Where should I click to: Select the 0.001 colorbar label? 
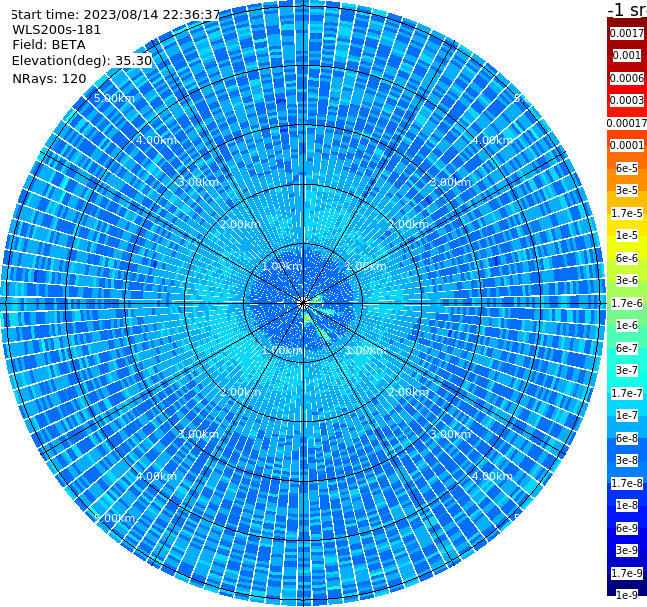pyautogui.click(x=627, y=55)
